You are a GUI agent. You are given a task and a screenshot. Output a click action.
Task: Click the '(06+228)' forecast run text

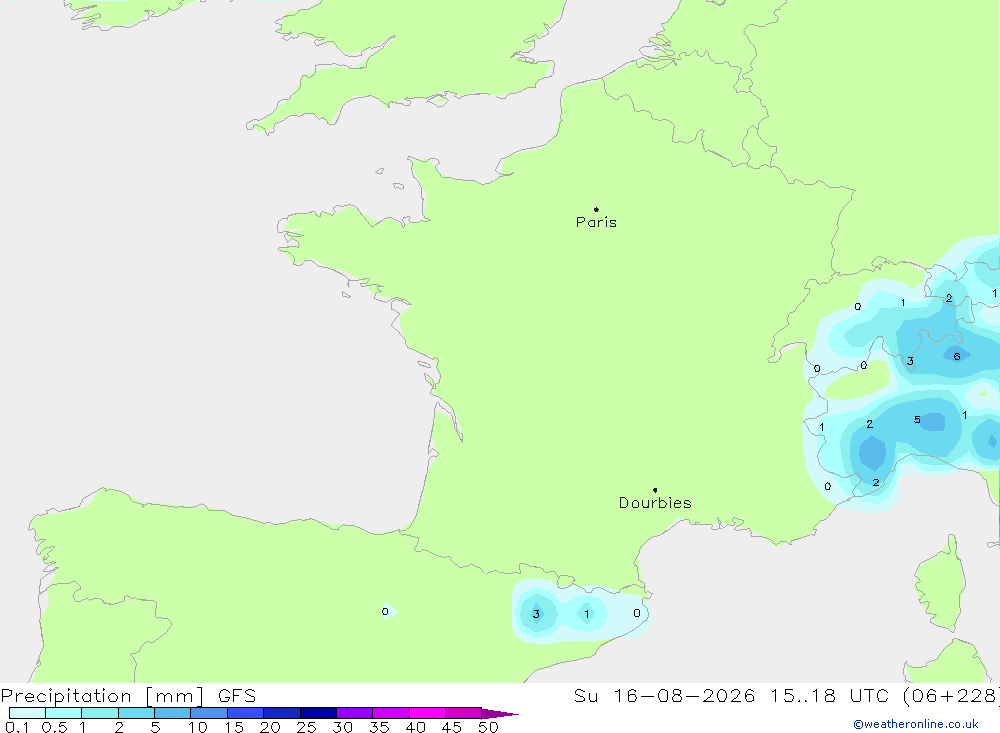coord(951,695)
